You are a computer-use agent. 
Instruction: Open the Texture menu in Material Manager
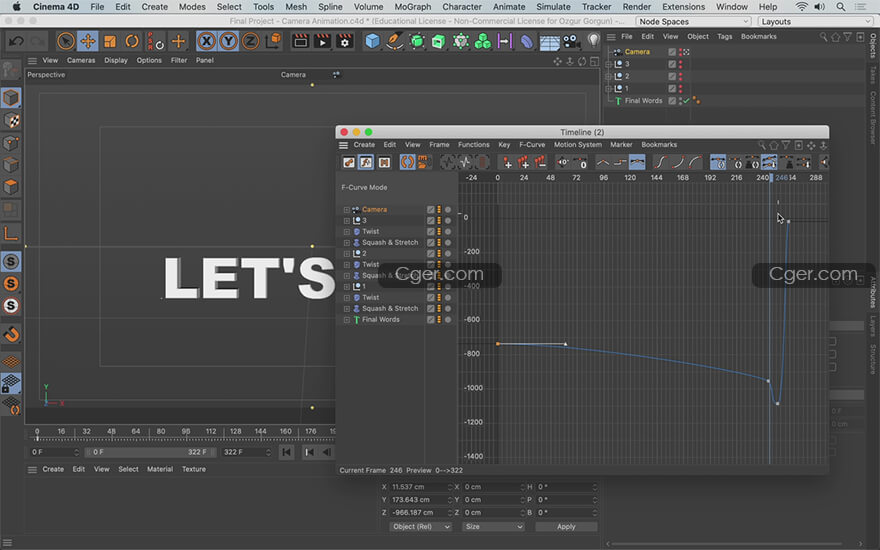[x=194, y=469]
